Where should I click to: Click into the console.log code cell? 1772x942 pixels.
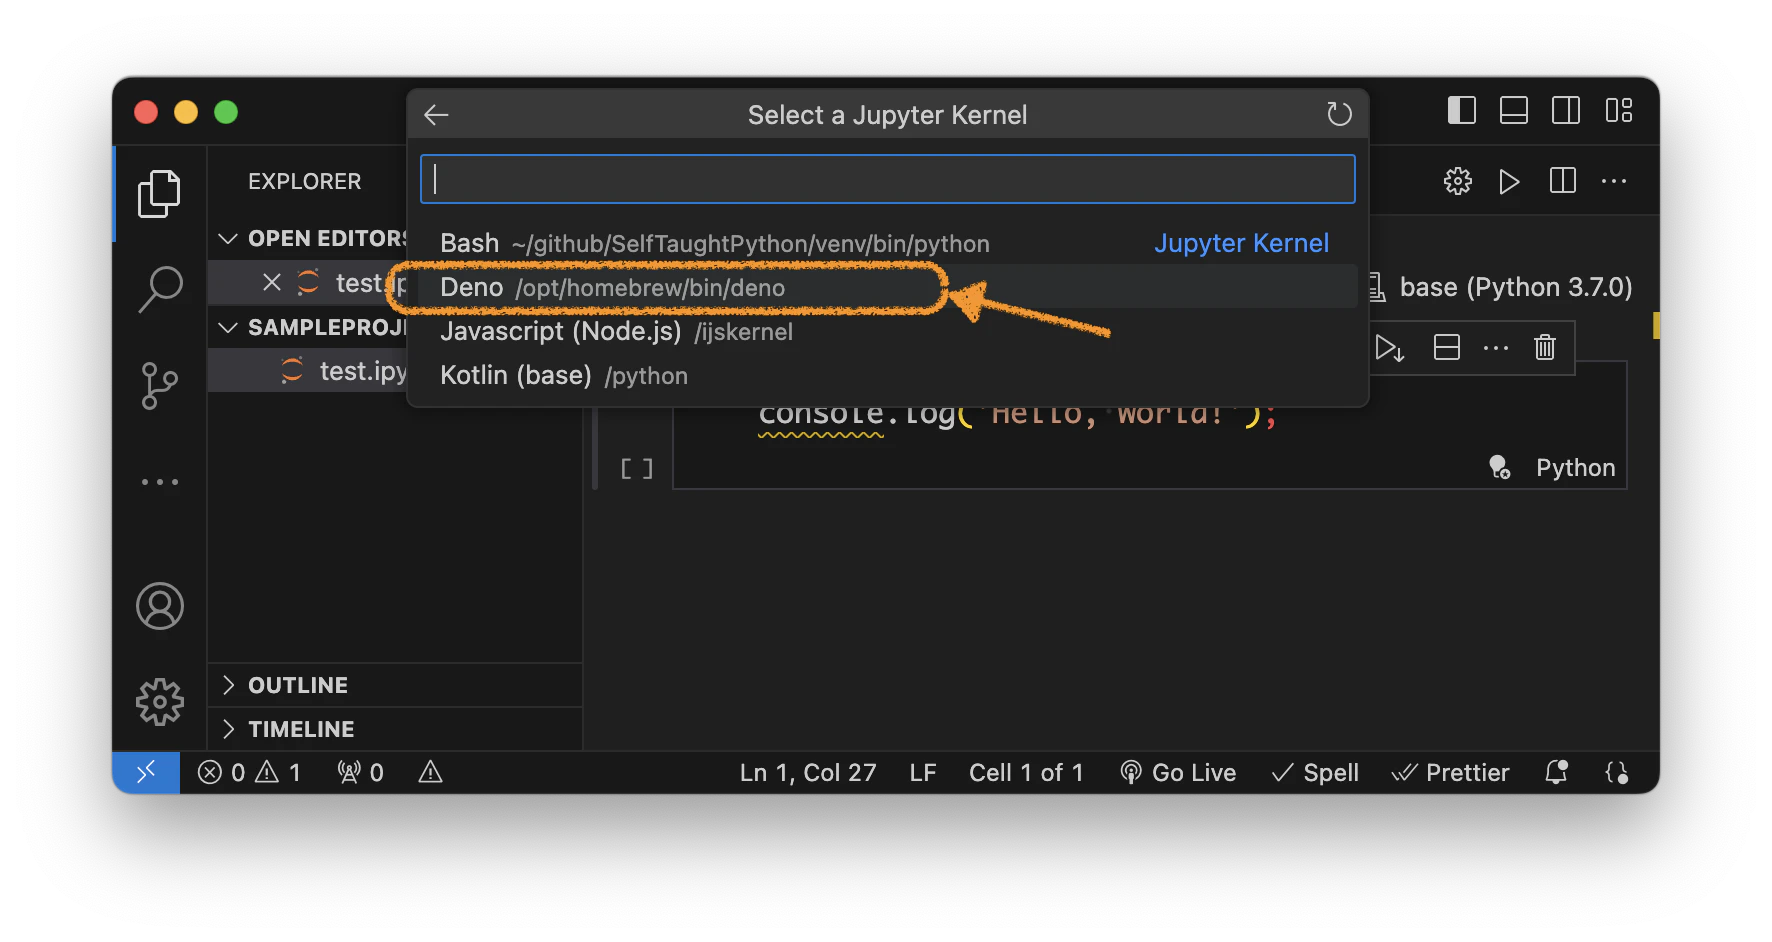[x=1150, y=425]
